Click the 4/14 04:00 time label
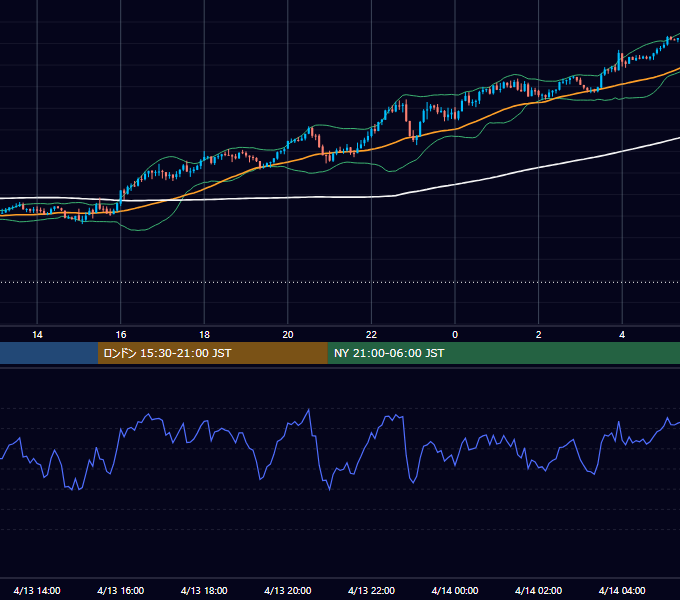The height and width of the screenshot is (600, 680). tap(622, 590)
